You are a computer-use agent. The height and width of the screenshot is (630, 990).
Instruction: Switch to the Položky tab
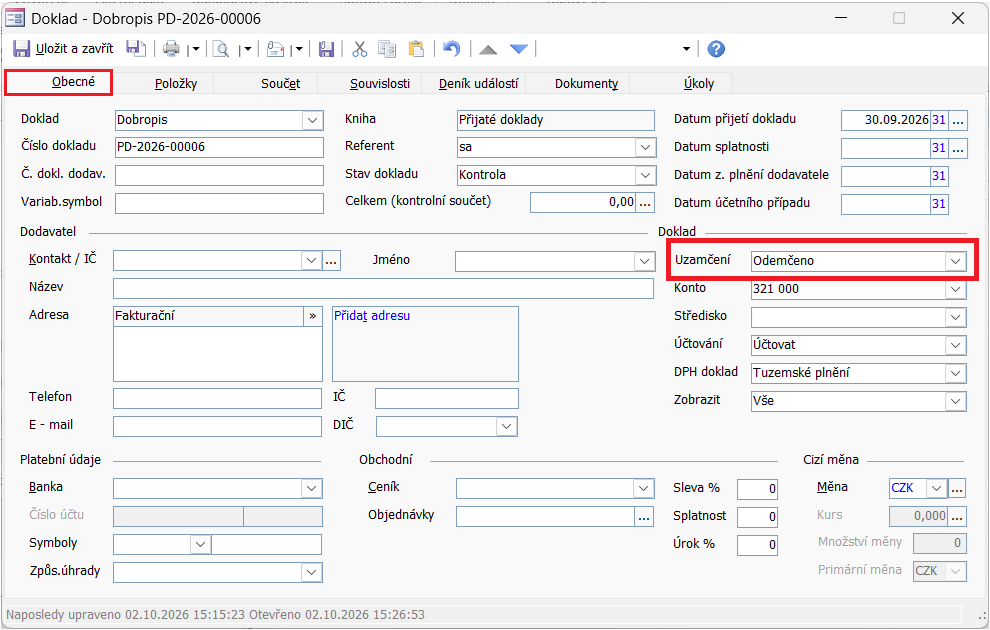click(176, 83)
